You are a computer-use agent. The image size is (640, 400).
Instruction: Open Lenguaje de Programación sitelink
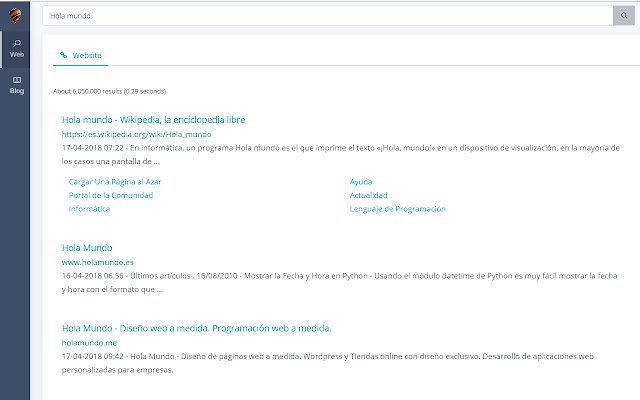point(398,209)
